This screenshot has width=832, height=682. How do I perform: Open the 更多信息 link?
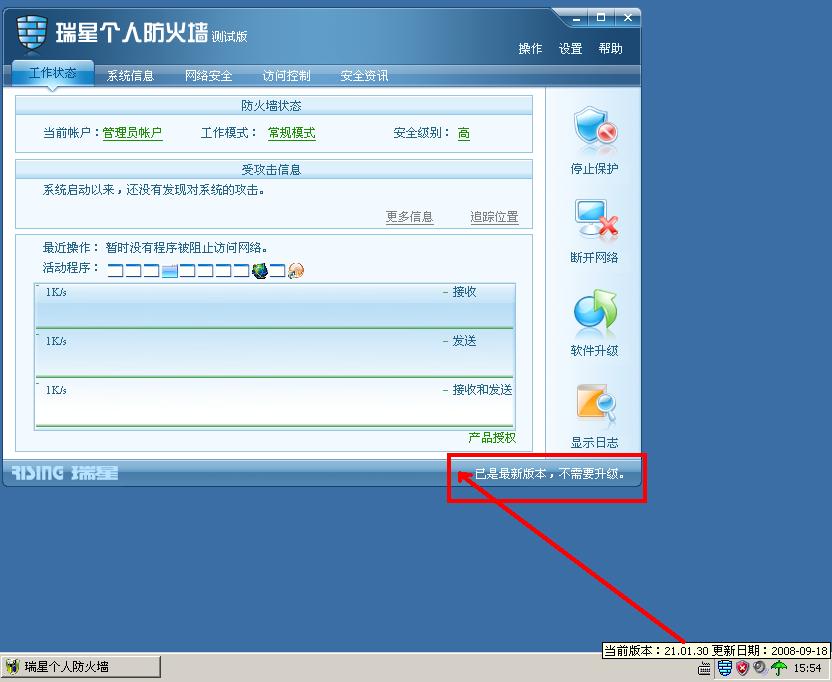point(410,217)
